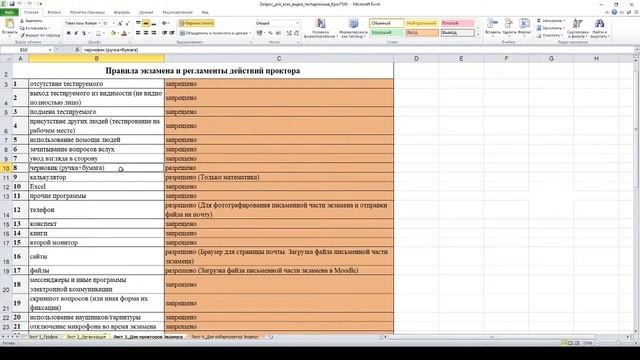Image resolution: width=640 pixels, height=360 pixels.
Task: Toggle Bold formatting button
Action: click(x=69, y=33)
